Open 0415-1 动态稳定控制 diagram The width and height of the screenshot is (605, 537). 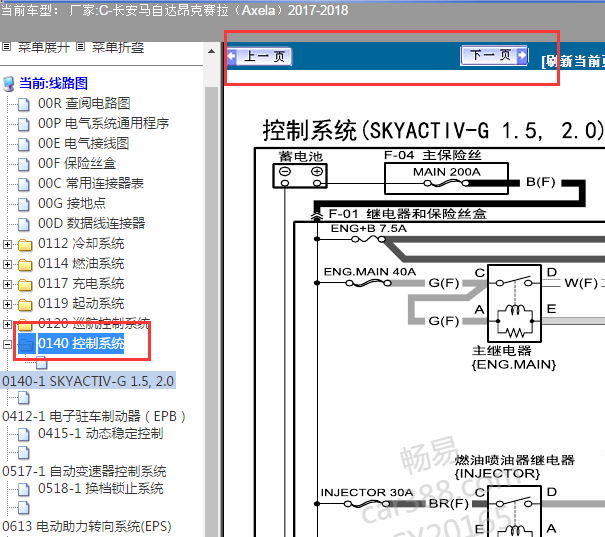100,433
